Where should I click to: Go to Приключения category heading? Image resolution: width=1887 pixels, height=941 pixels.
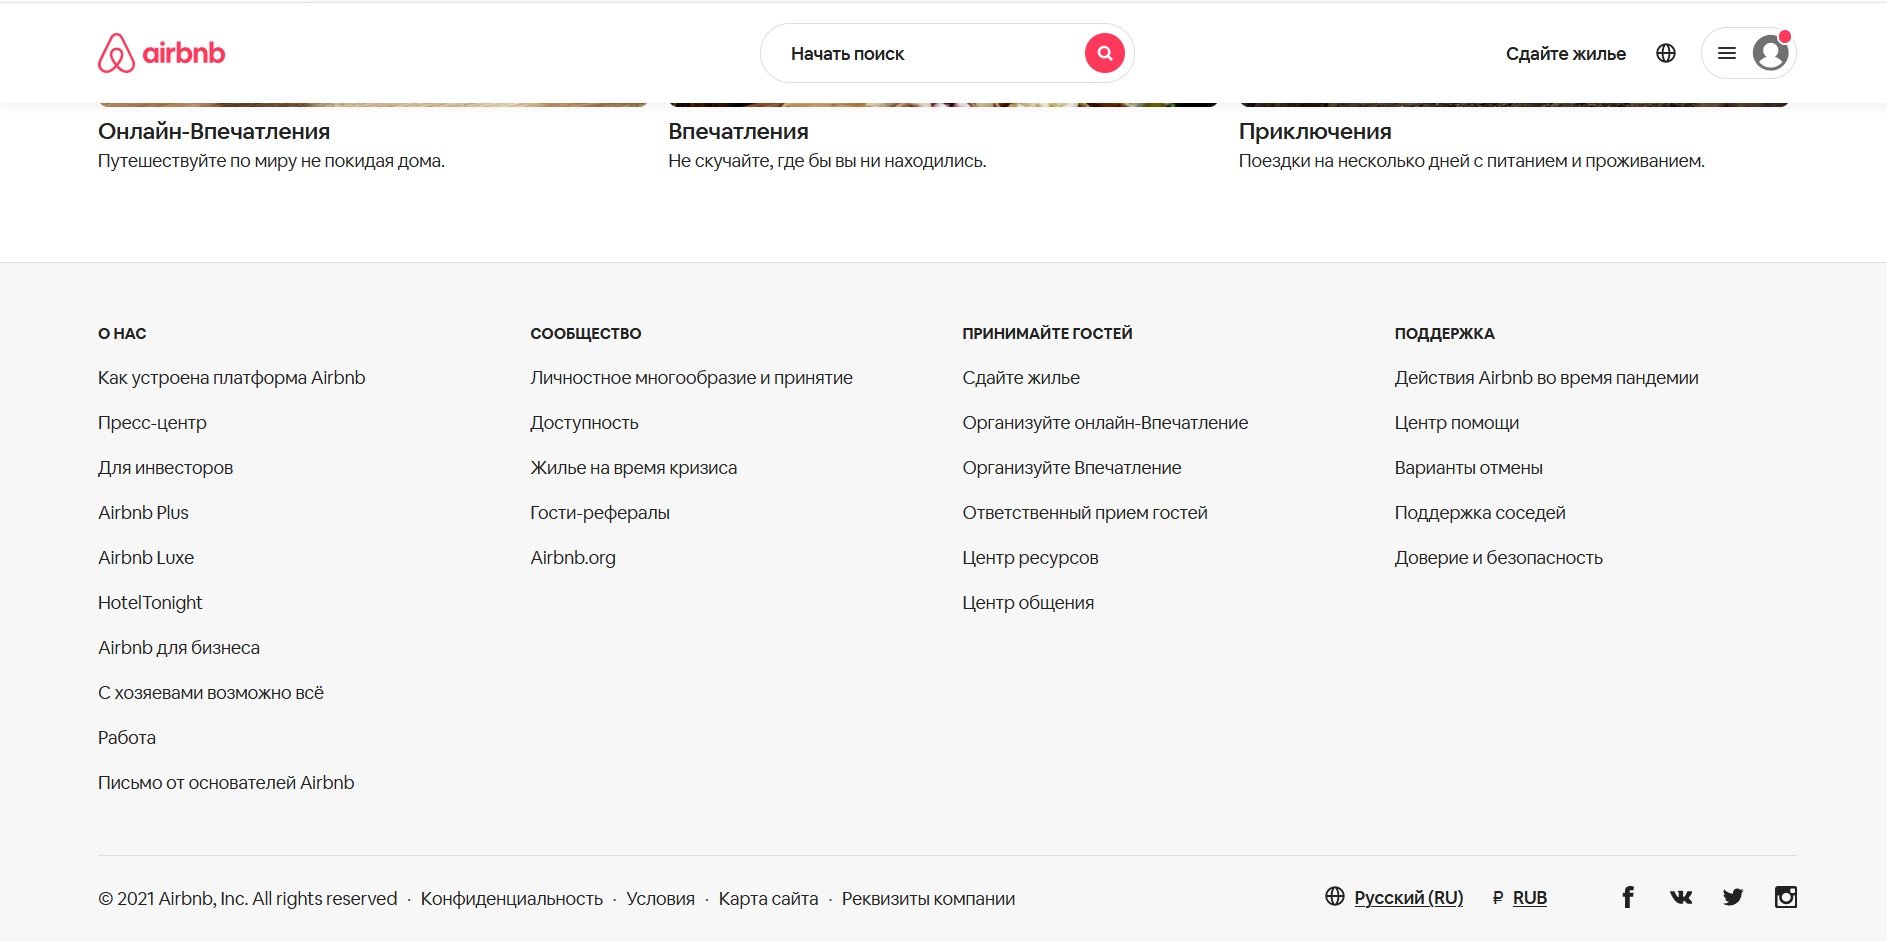coord(1314,131)
